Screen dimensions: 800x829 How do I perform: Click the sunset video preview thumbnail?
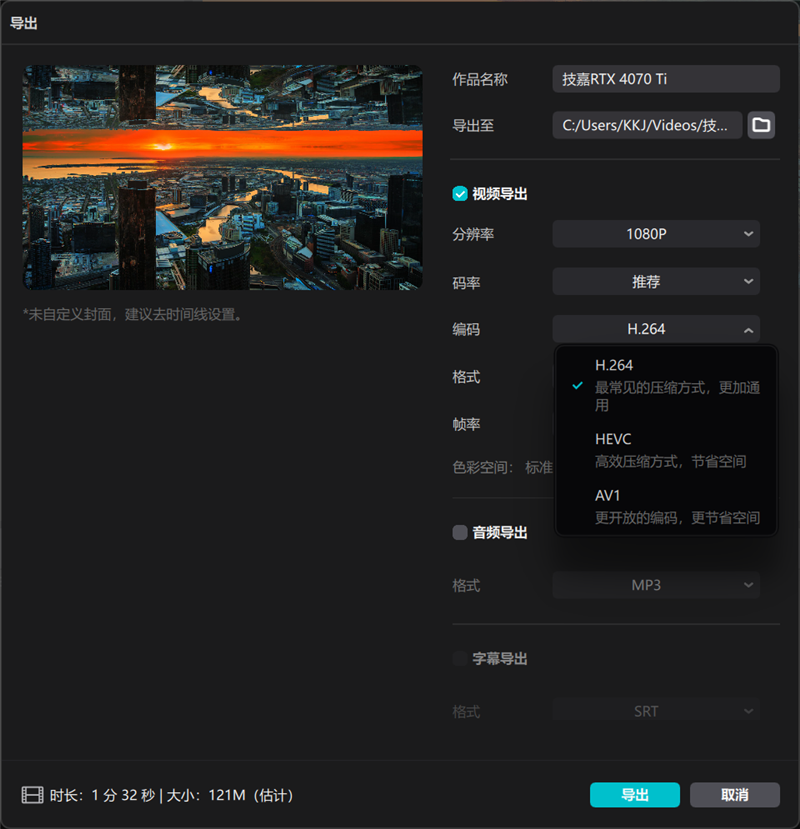(x=222, y=176)
